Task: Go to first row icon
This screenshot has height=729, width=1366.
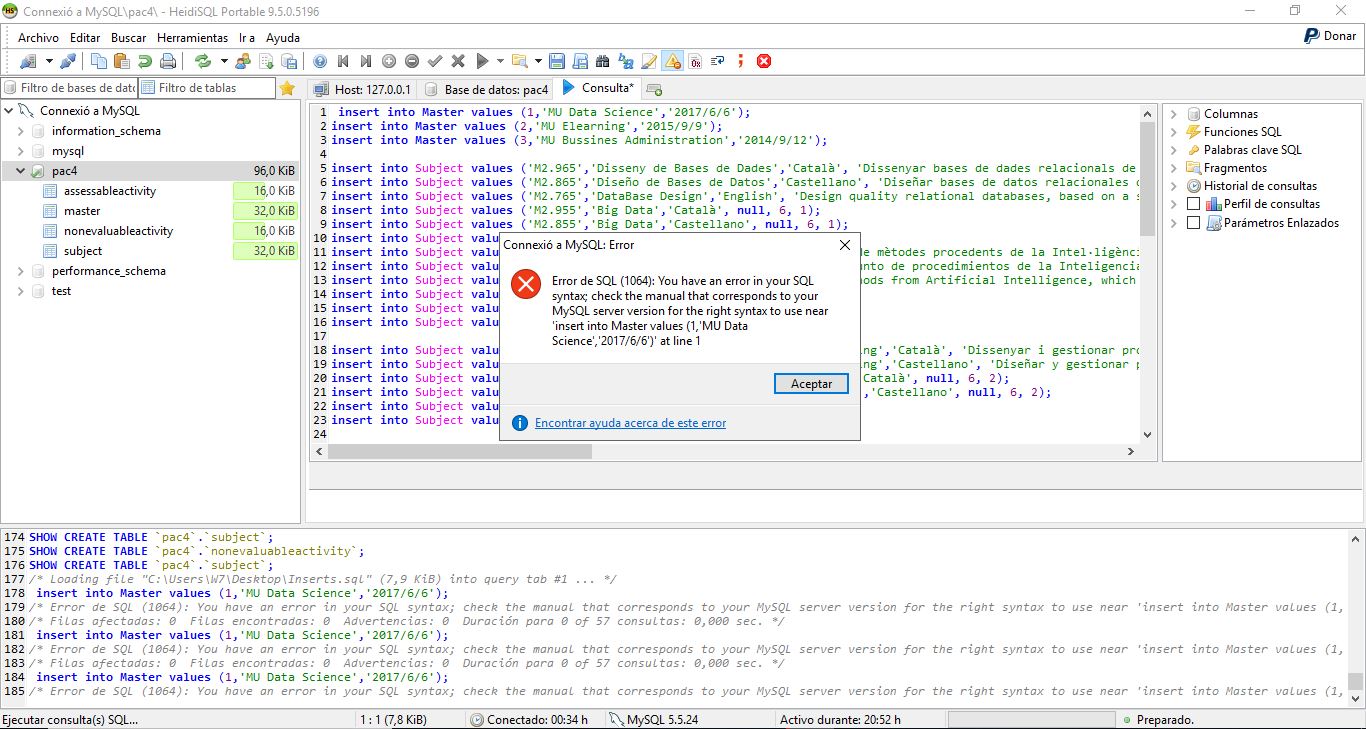Action: click(x=343, y=61)
